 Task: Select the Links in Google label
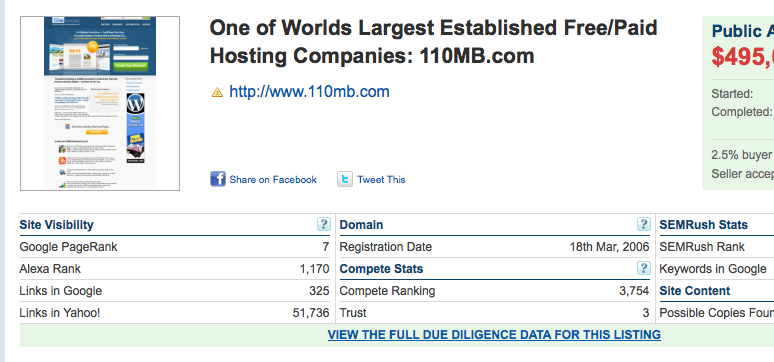61,291
